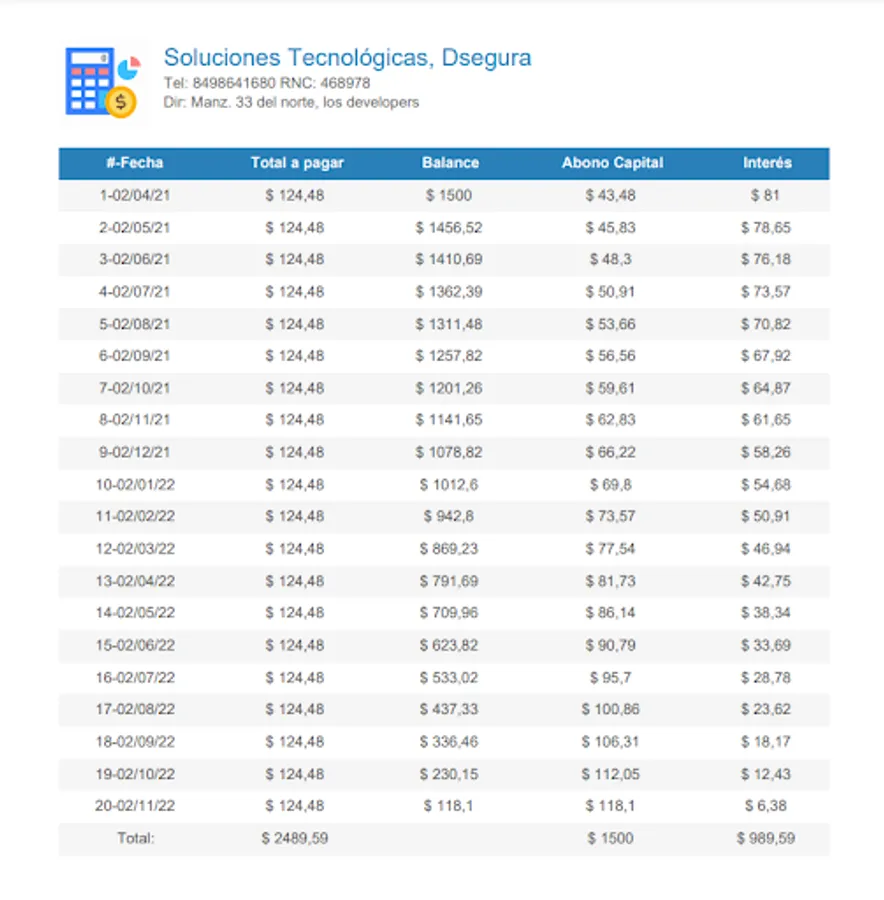Viewport: 884px width, 900px height.
Task: Select the 19-02/10/22 date cell
Action: (x=135, y=774)
